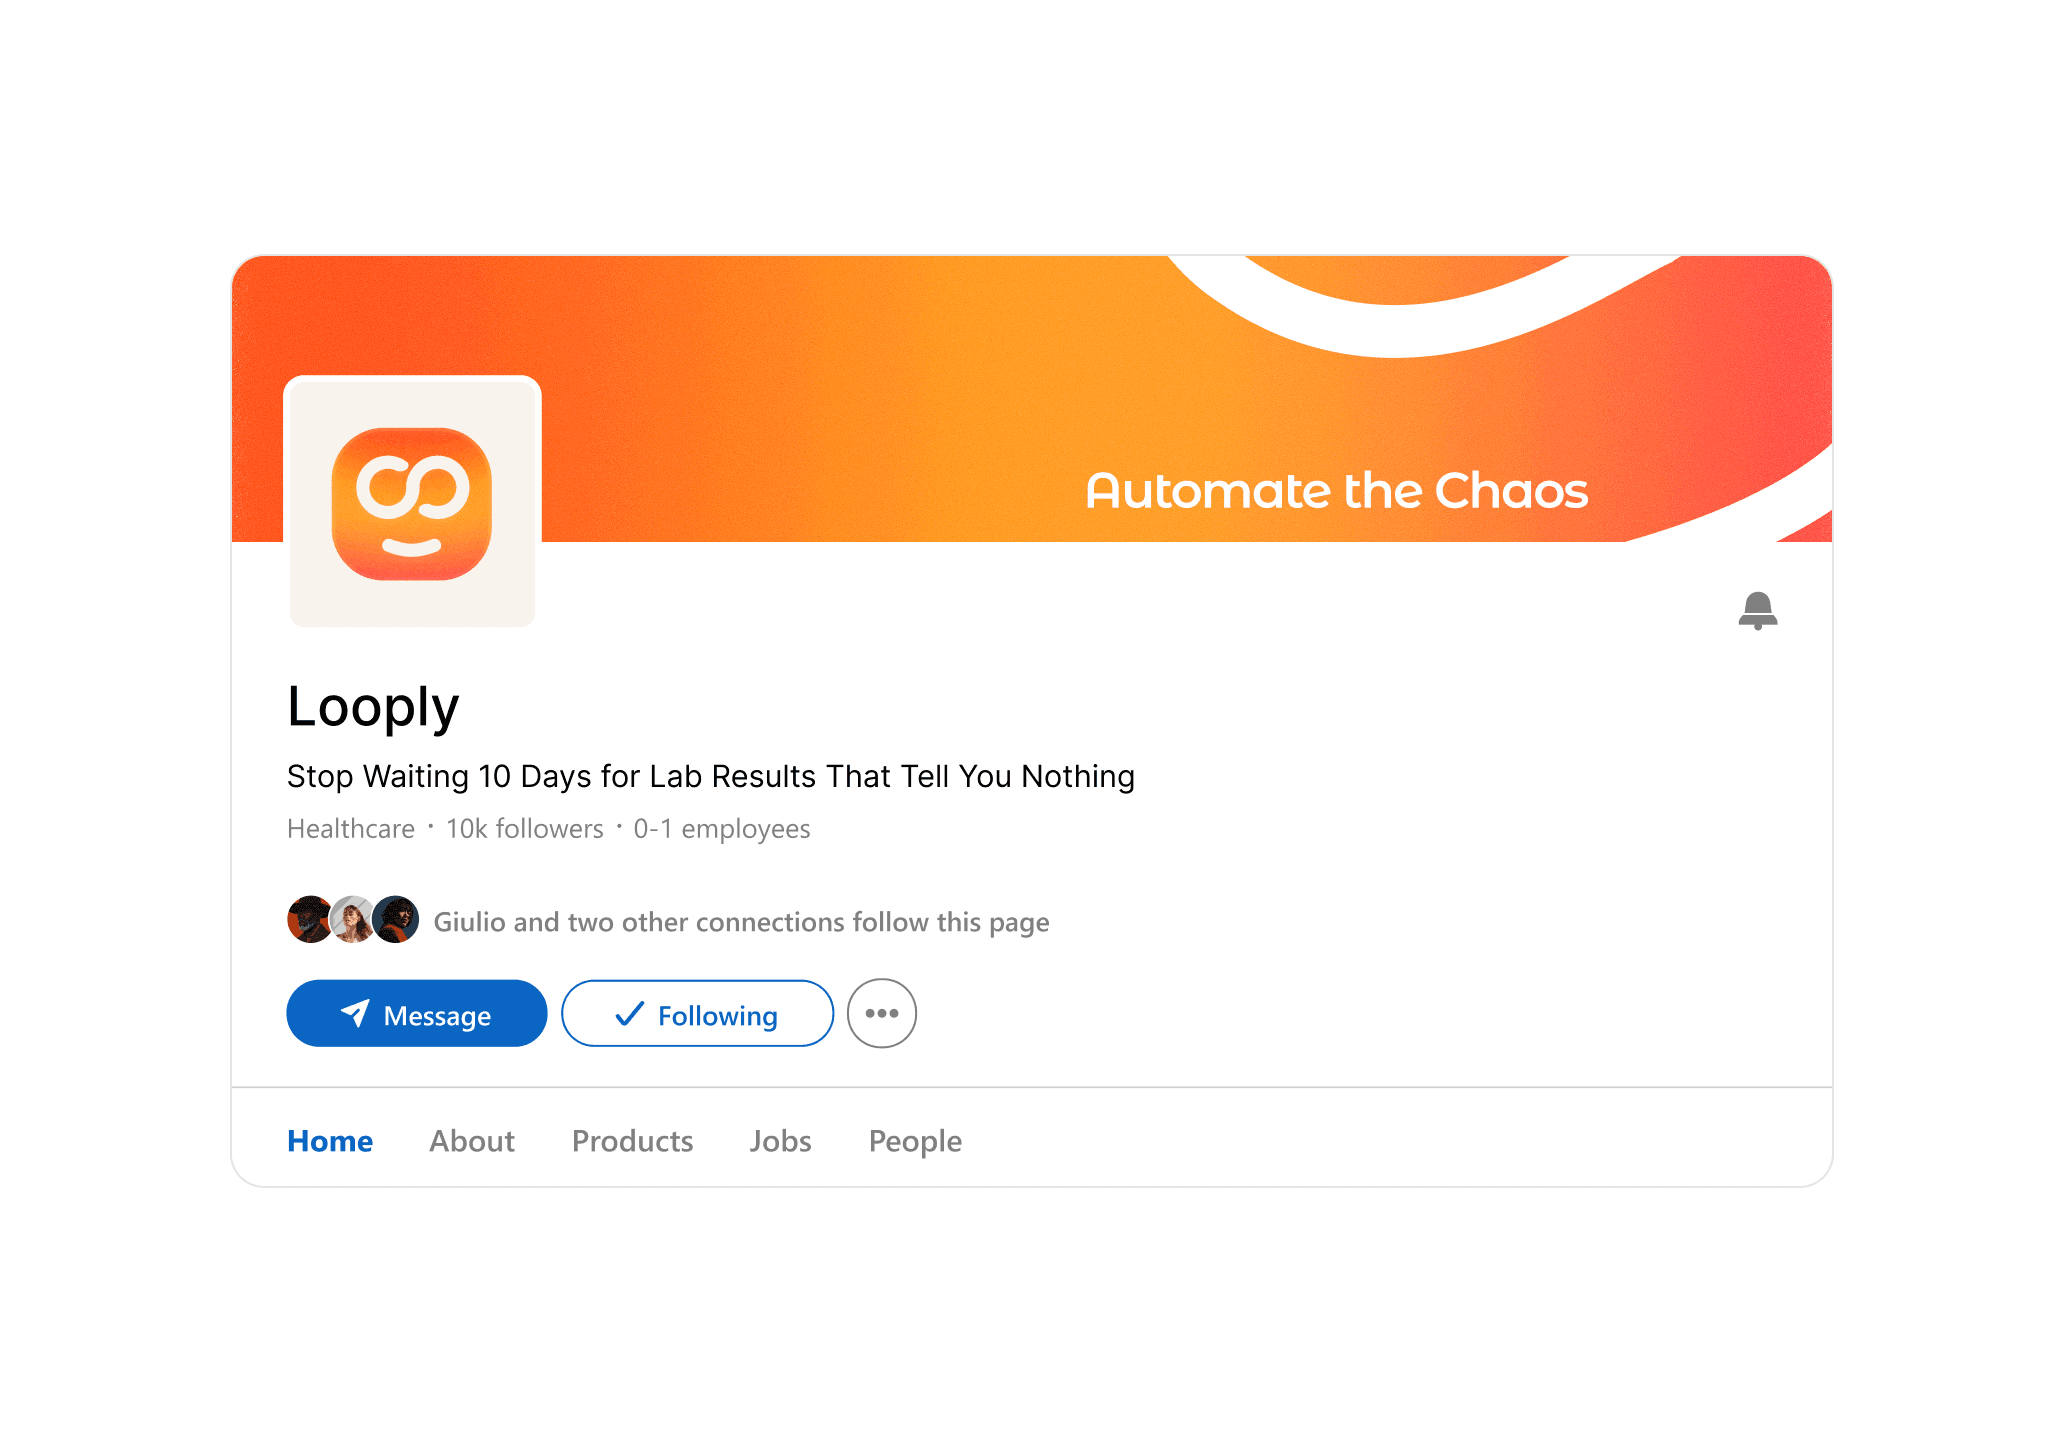Toggle the Following button to unfollow
Image resolution: width=2064 pixels, height=1440 pixels.
pyautogui.click(x=697, y=1013)
